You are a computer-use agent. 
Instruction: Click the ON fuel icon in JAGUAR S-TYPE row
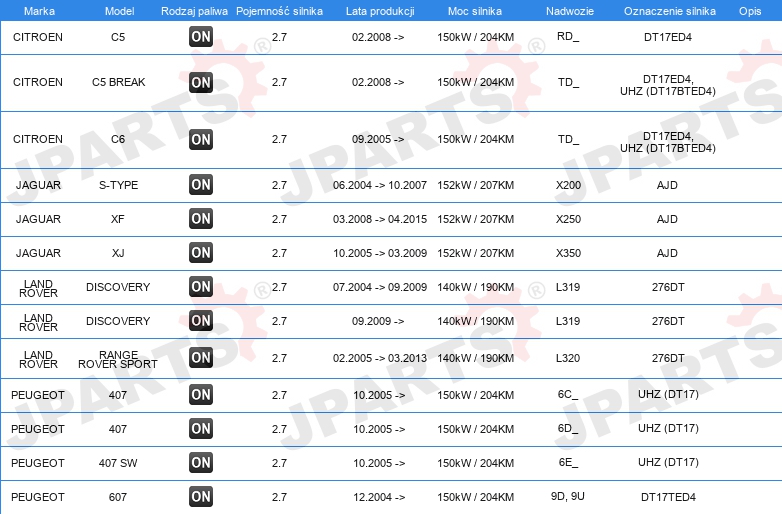tap(201, 184)
